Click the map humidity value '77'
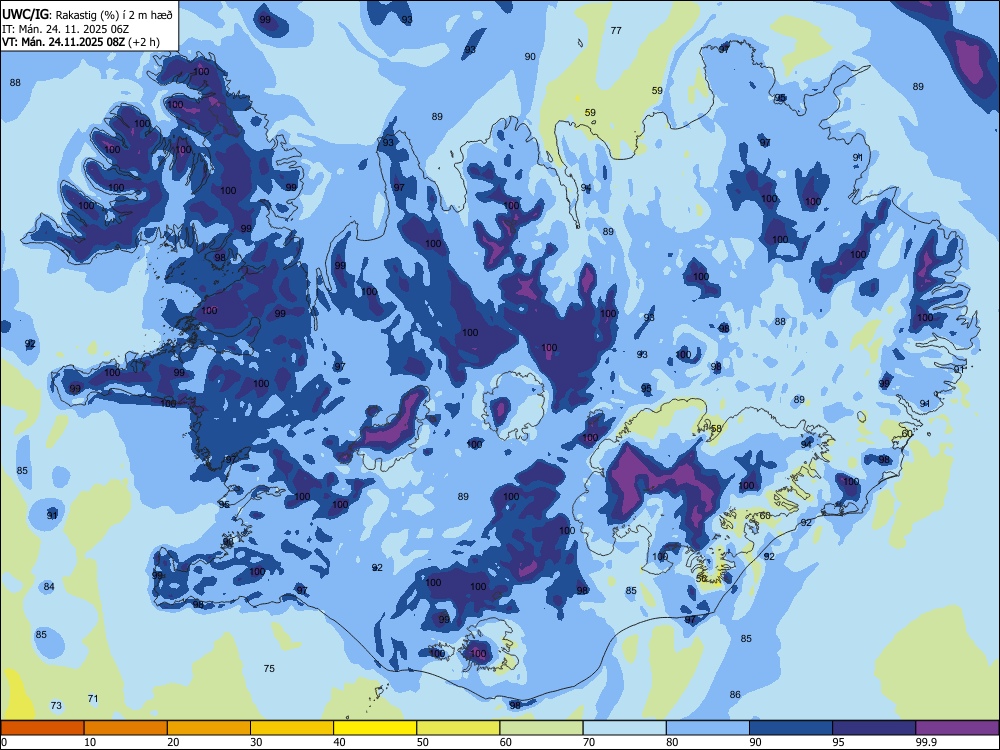 (616, 31)
